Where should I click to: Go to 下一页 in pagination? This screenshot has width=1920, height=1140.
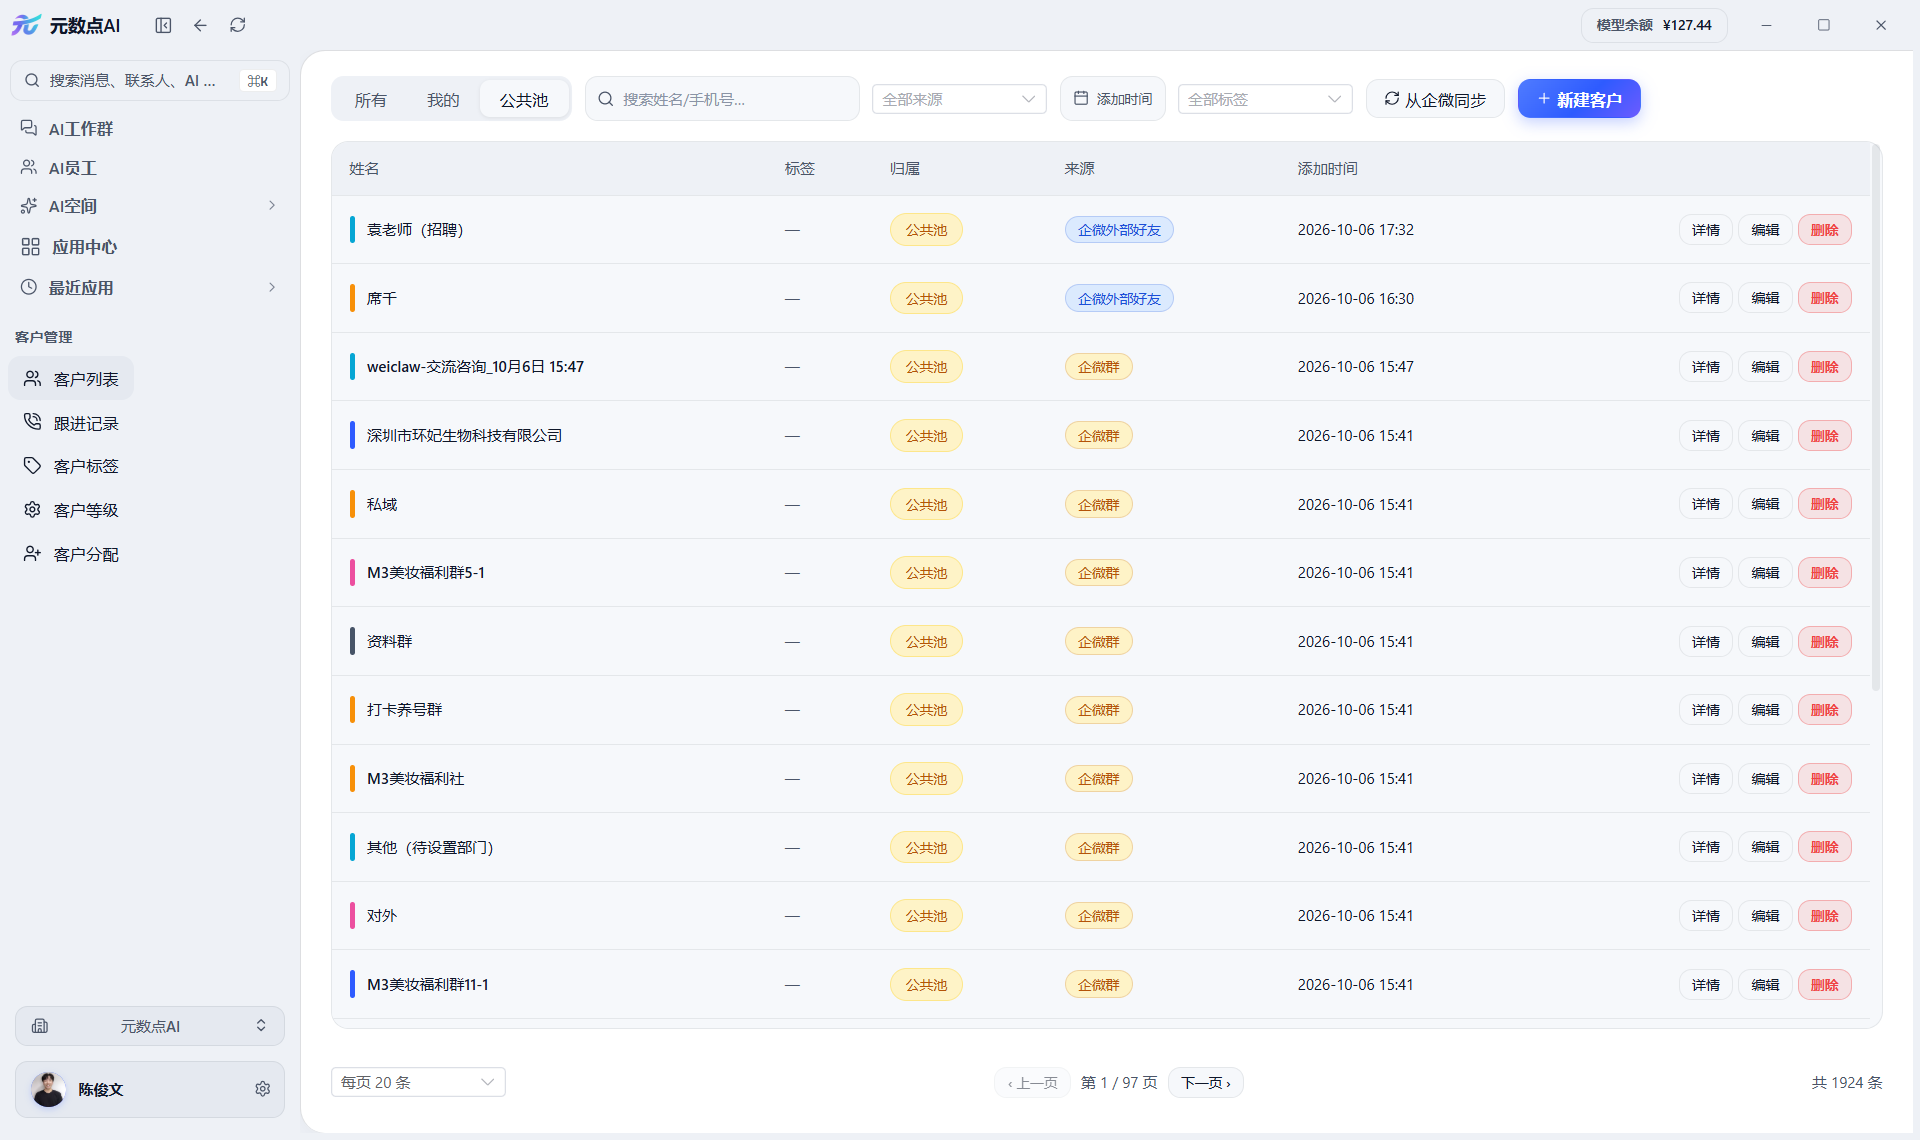1205,1083
